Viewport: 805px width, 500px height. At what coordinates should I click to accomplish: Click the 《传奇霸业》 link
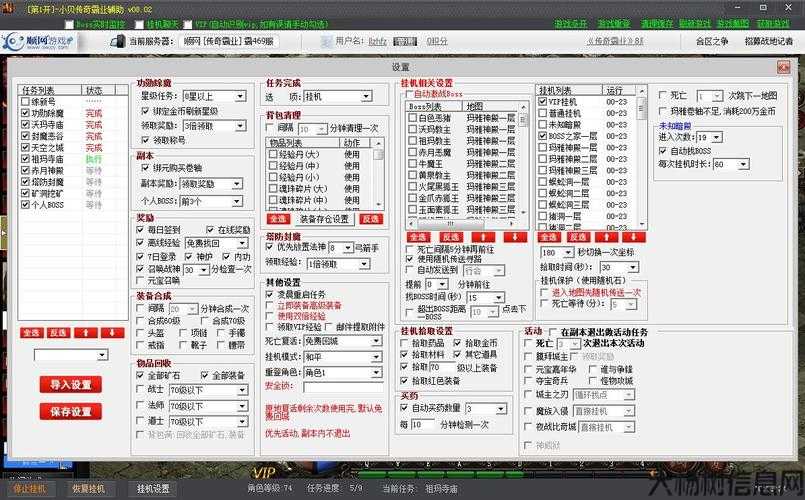[x=615, y=41]
